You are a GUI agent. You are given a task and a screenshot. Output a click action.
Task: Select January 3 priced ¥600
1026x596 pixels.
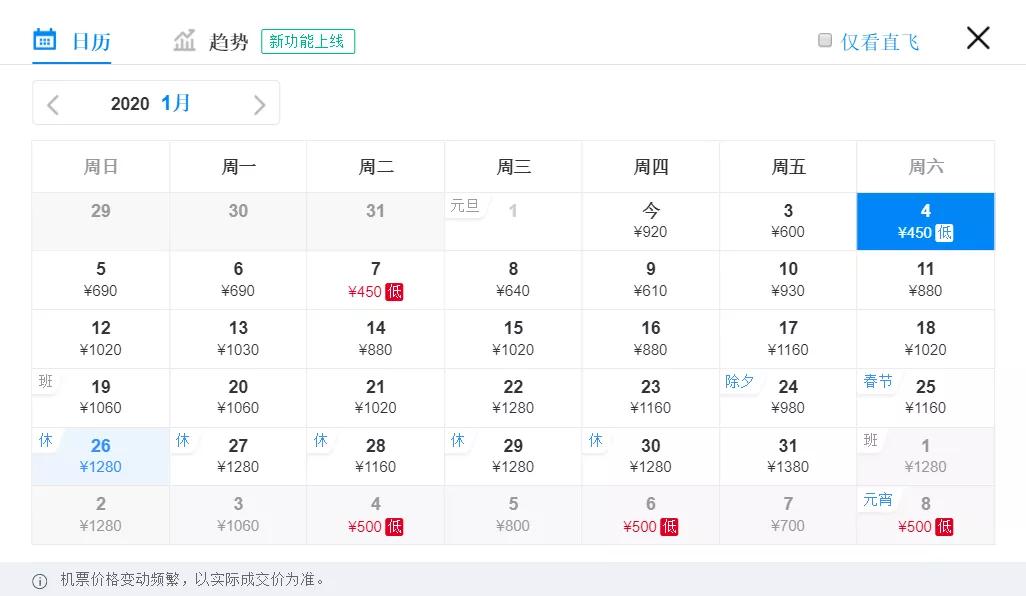[x=788, y=221]
